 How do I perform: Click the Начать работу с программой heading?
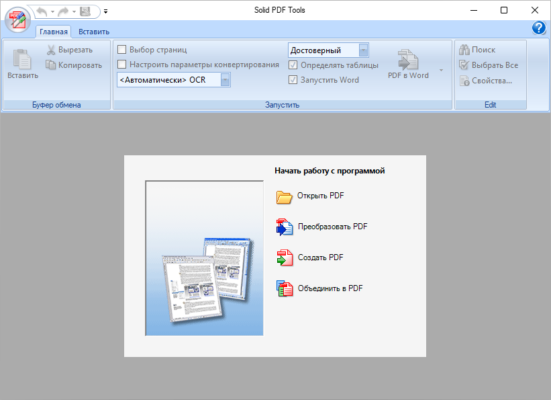tap(330, 171)
